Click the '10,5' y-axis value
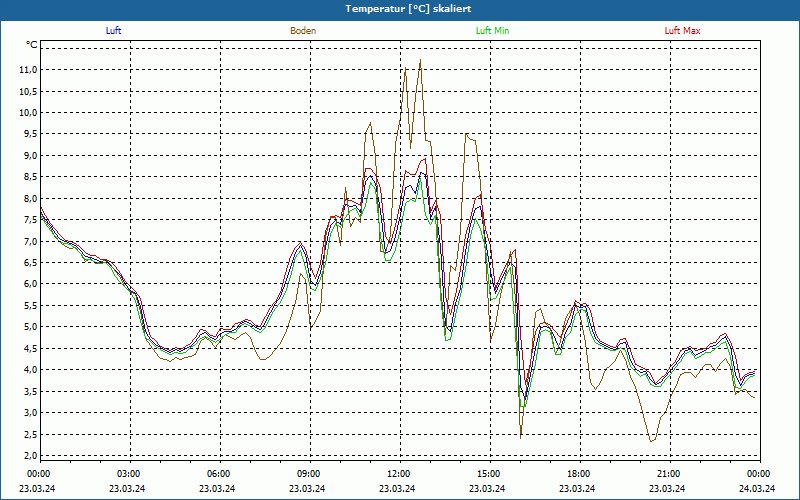 point(29,91)
